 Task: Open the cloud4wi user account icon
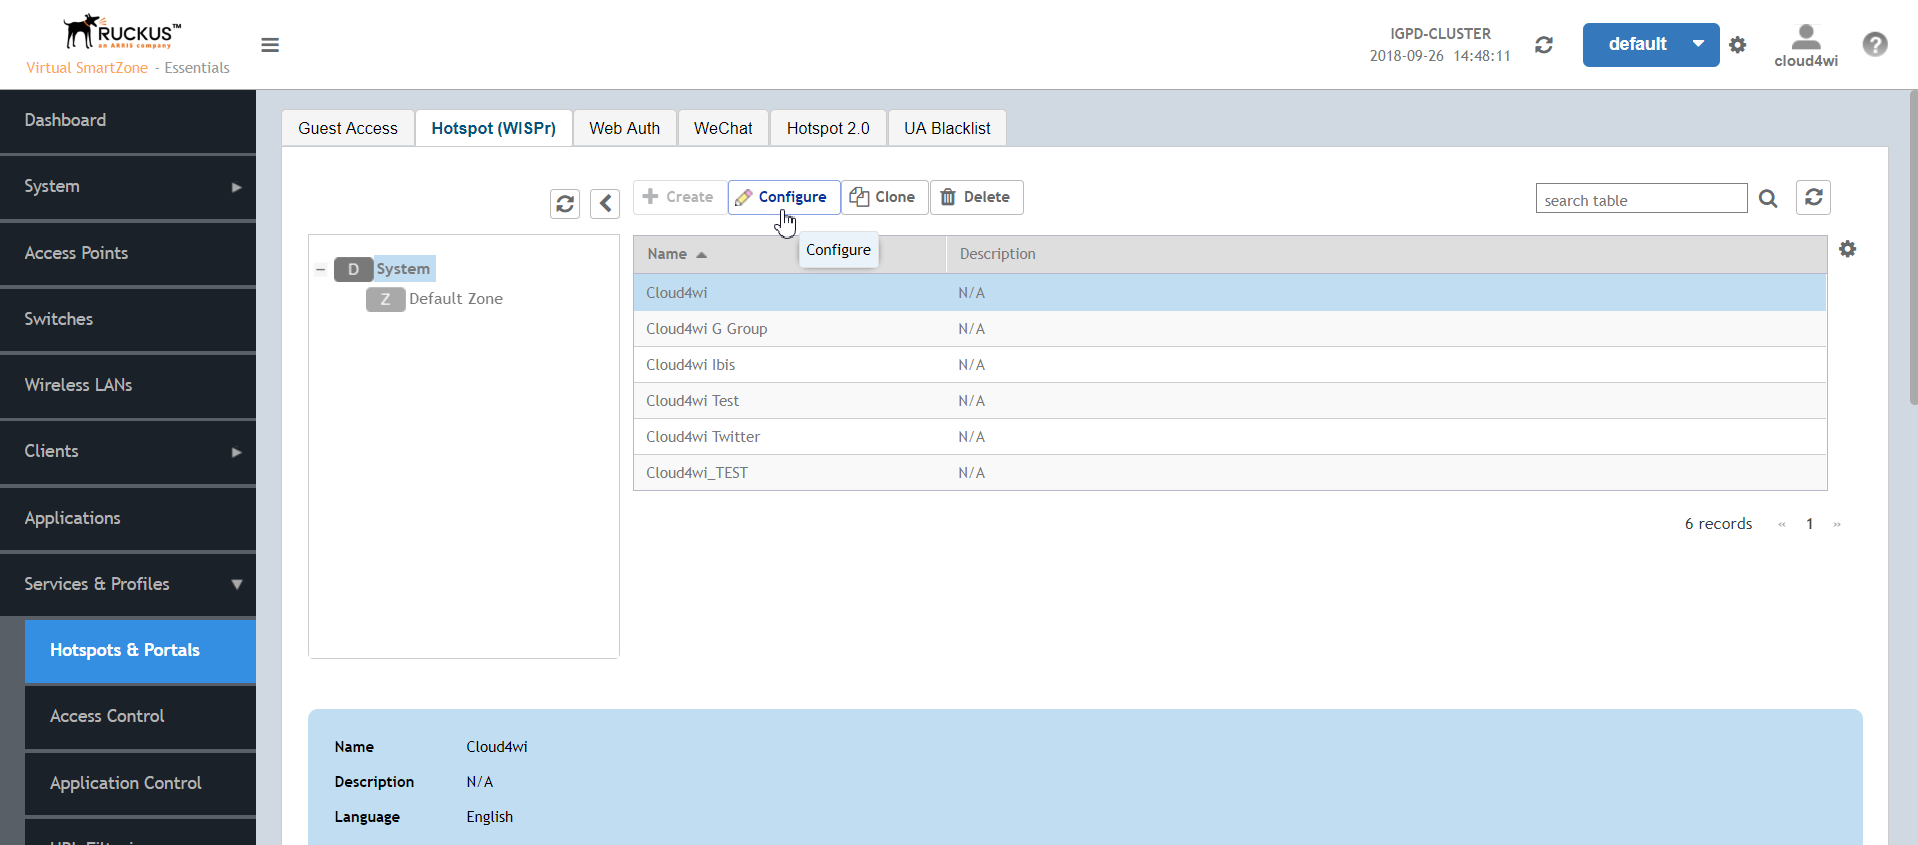(x=1806, y=45)
